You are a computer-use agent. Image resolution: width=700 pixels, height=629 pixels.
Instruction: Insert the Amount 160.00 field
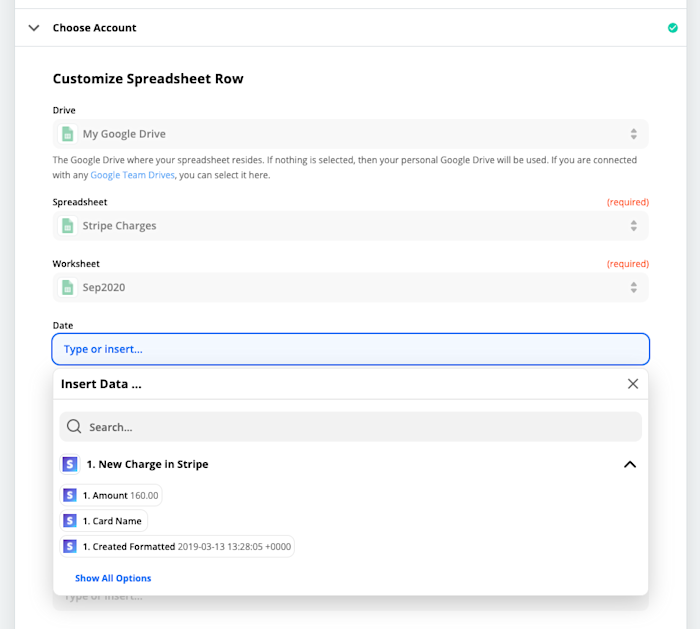[x=111, y=495]
